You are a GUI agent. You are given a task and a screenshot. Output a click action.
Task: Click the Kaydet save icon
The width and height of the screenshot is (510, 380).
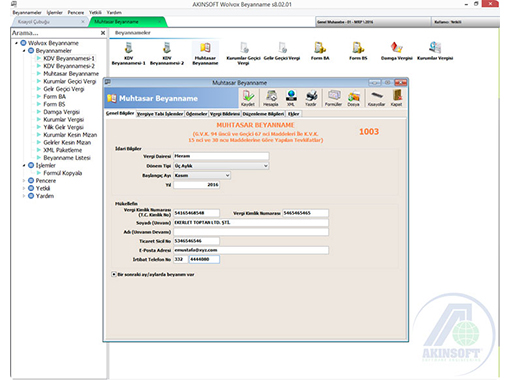(x=248, y=98)
